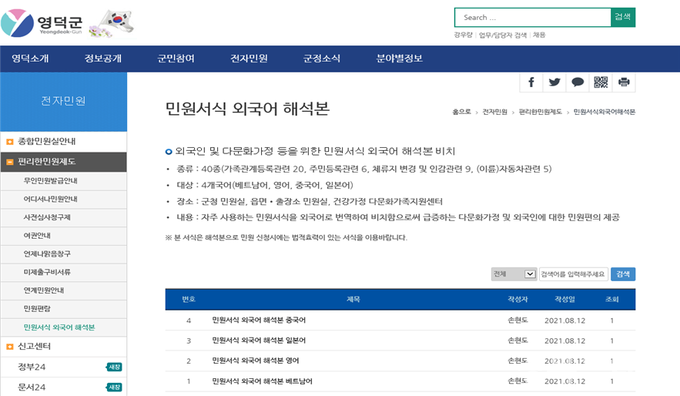Click the blue 검색 board search button
680x396 pixels.
coord(623,274)
